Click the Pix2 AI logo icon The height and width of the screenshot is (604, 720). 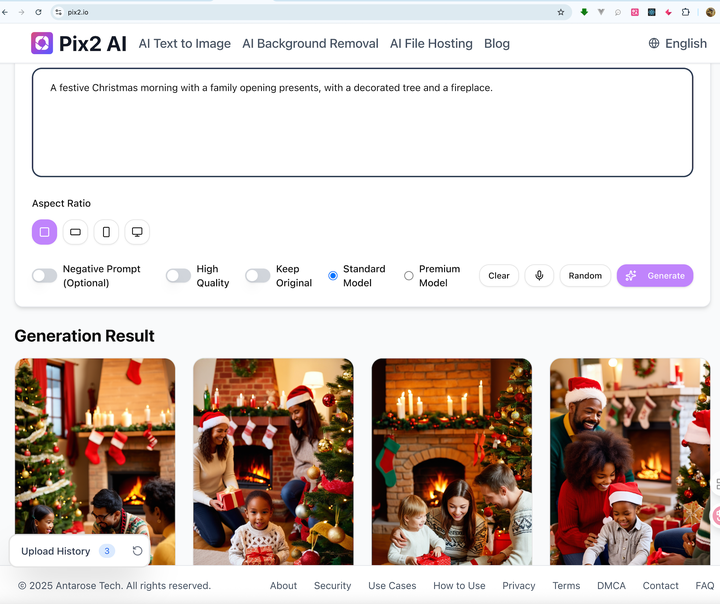[42, 43]
